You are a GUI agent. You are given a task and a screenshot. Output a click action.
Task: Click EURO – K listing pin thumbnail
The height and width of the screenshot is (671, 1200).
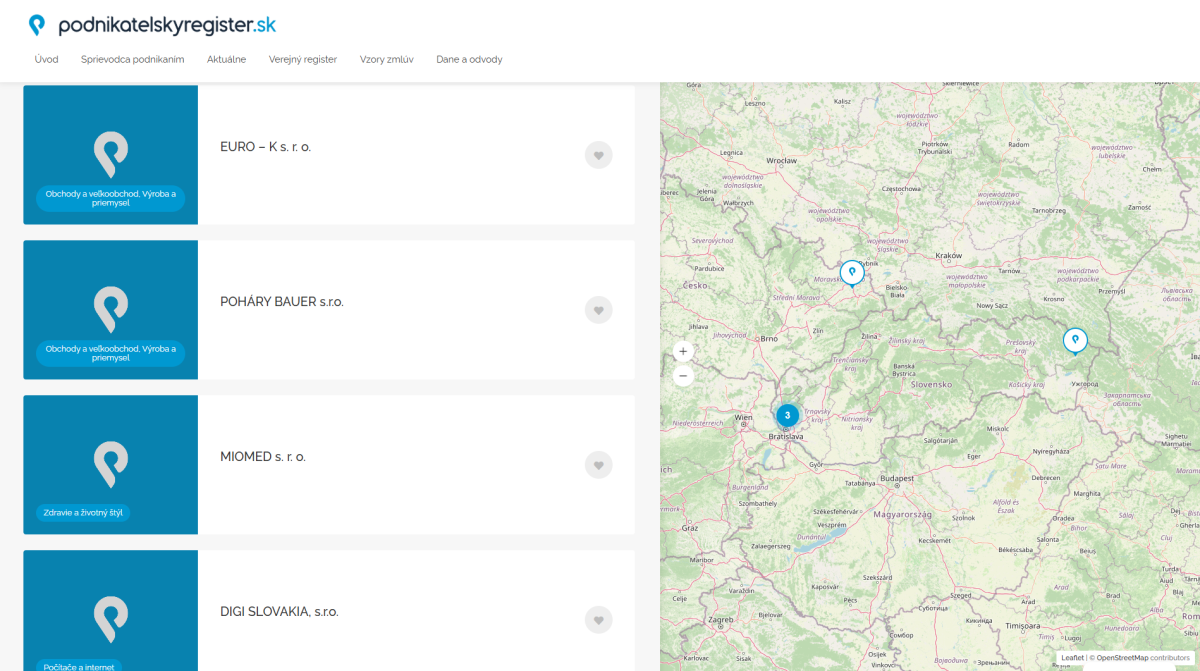point(110,155)
